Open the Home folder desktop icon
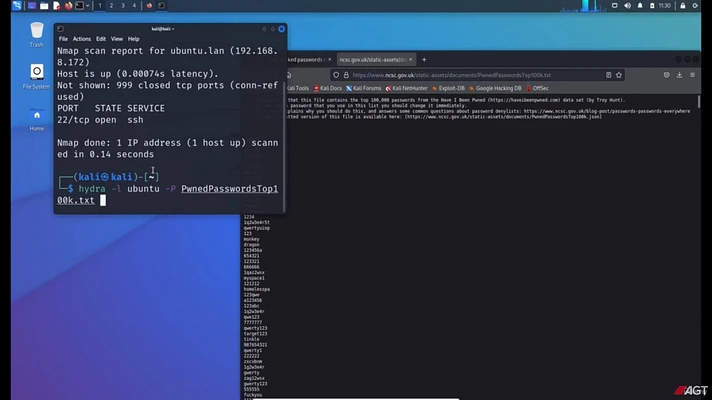The image size is (712, 400). [37, 119]
